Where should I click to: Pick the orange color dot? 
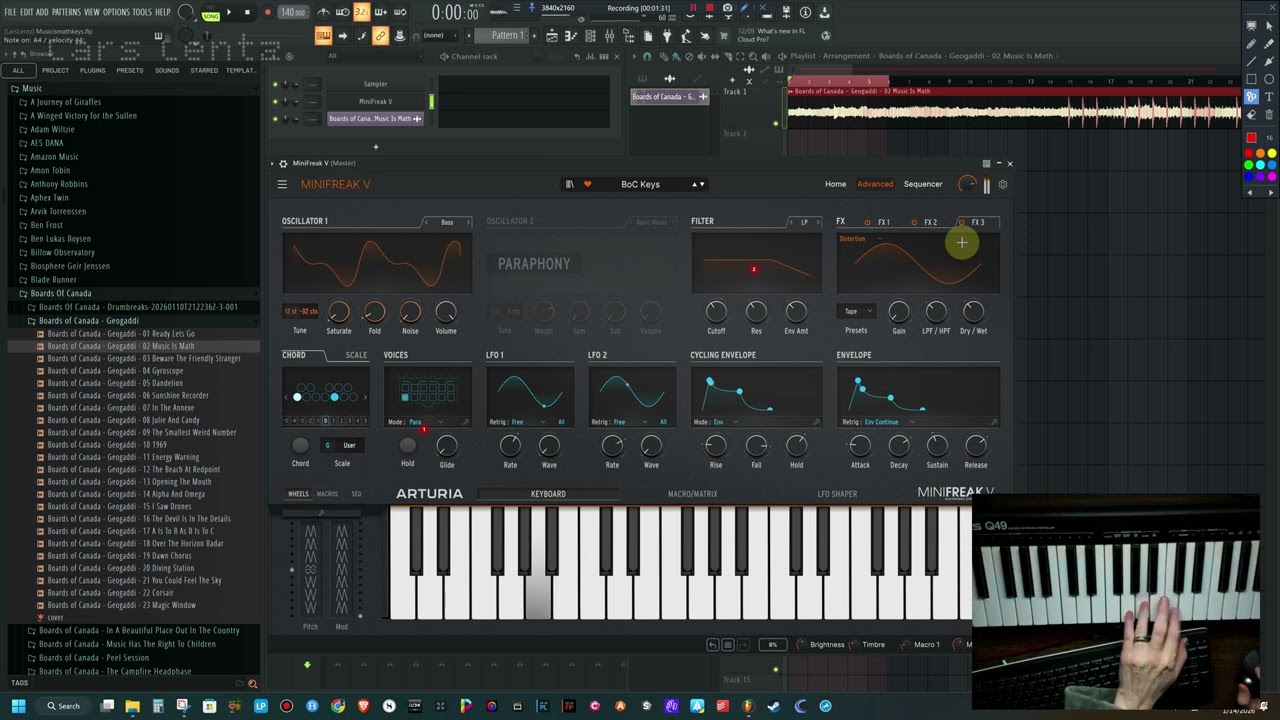click(x=1260, y=153)
